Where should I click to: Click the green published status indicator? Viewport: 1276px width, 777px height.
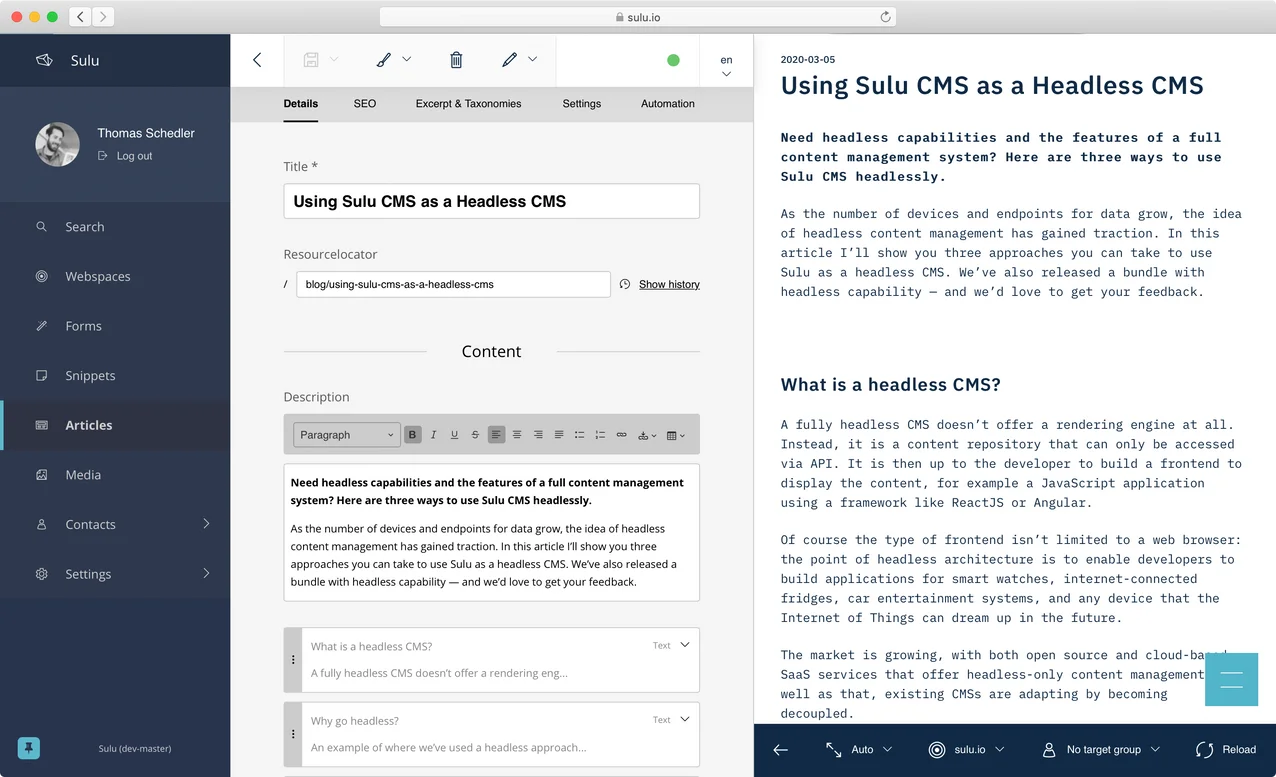[673, 60]
